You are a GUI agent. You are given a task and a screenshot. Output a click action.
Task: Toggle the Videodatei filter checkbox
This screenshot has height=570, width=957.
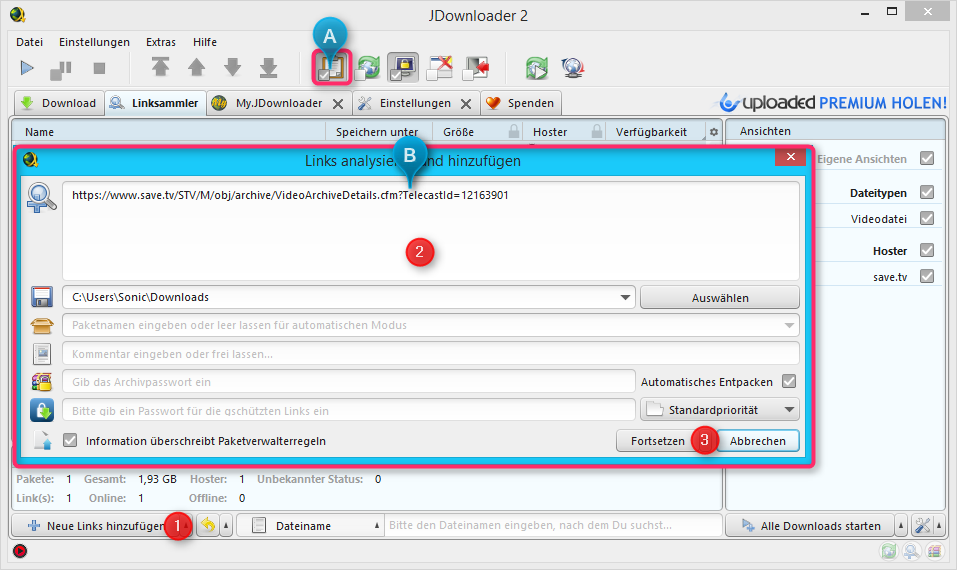927,218
